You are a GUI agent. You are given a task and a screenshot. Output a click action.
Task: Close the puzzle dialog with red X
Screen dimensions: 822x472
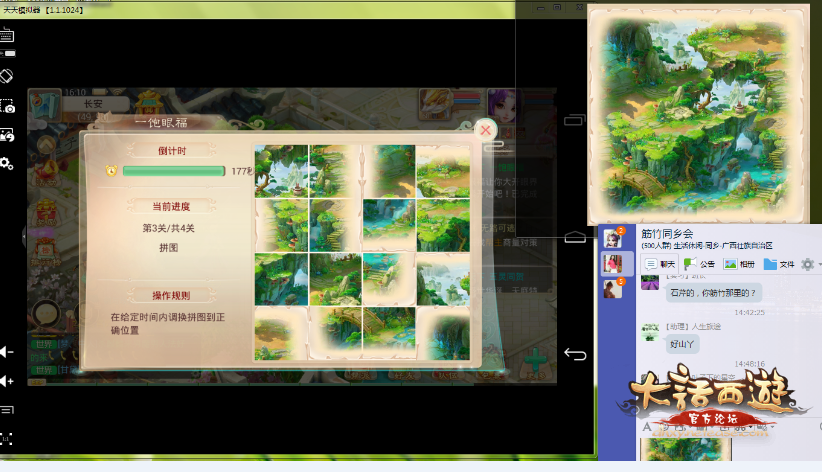click(485, 130)
